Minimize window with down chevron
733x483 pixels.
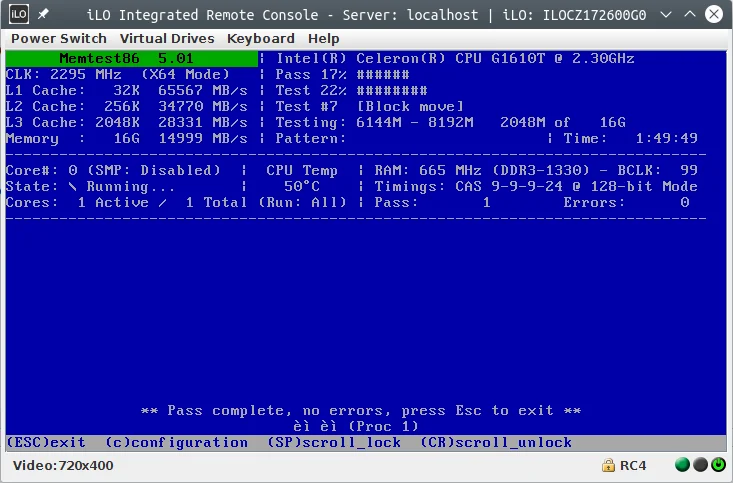(x=666, y=14)
